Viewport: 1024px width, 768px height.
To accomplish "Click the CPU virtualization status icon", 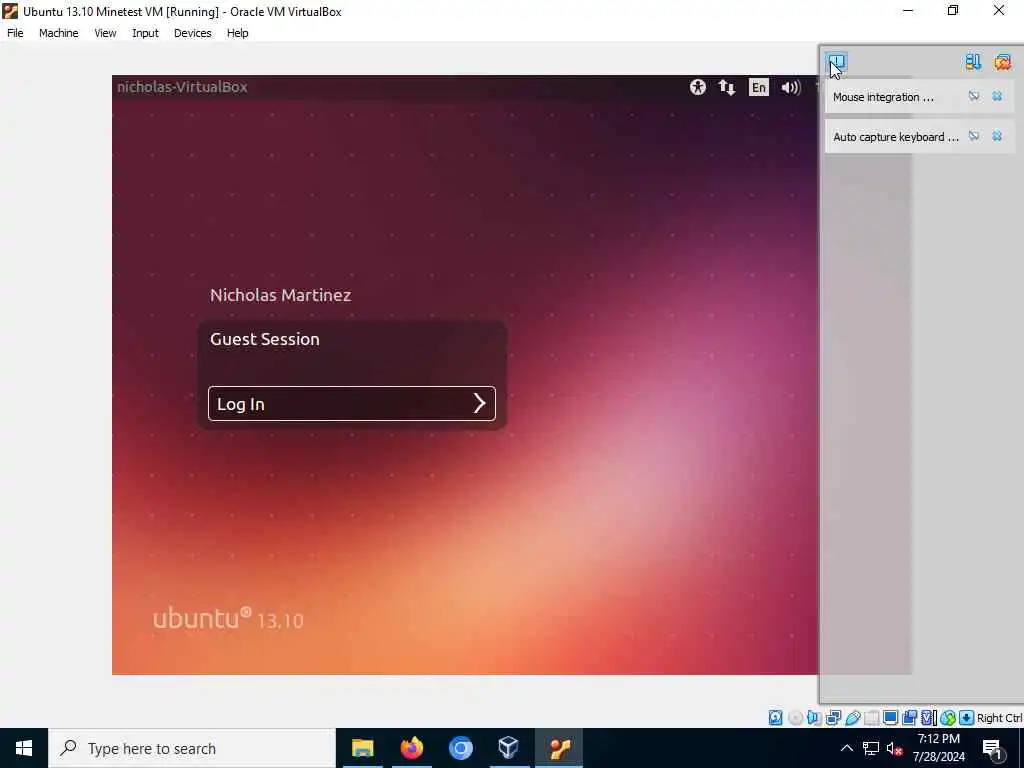I will (x=929, y=718).
